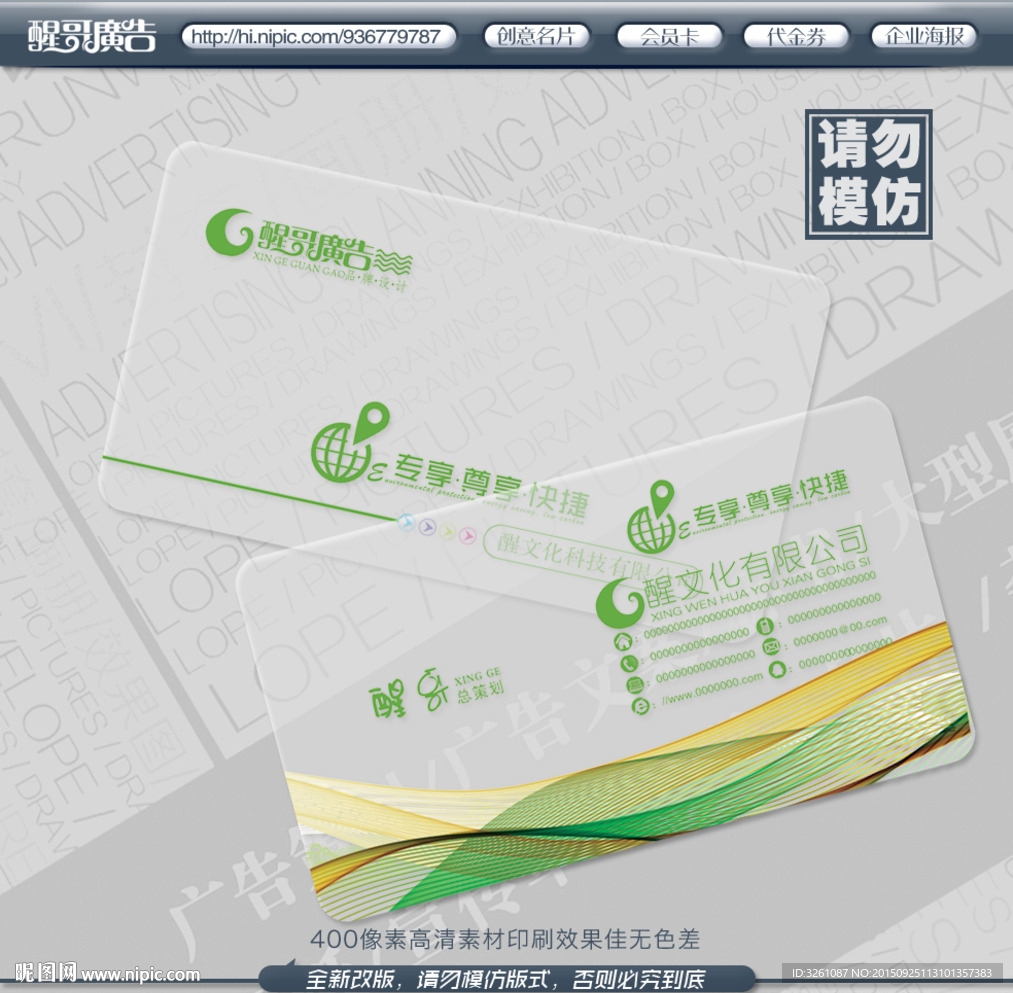1013x993 pixels.
Task: Click the yellow round arrow icon
Action: (x=447, y=532)
